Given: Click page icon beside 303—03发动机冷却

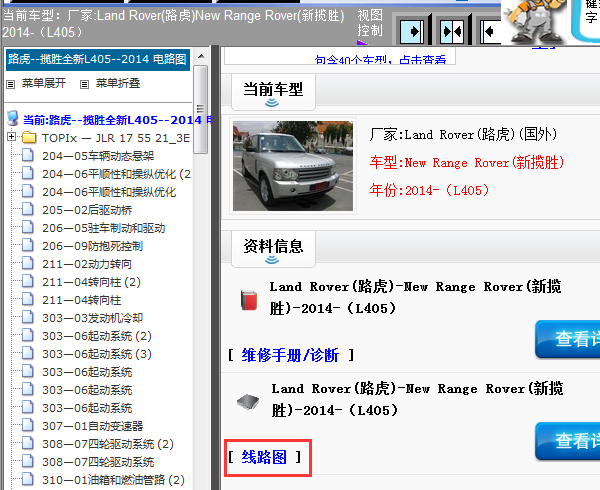Looking at the screenshot, I should point(28,317).
